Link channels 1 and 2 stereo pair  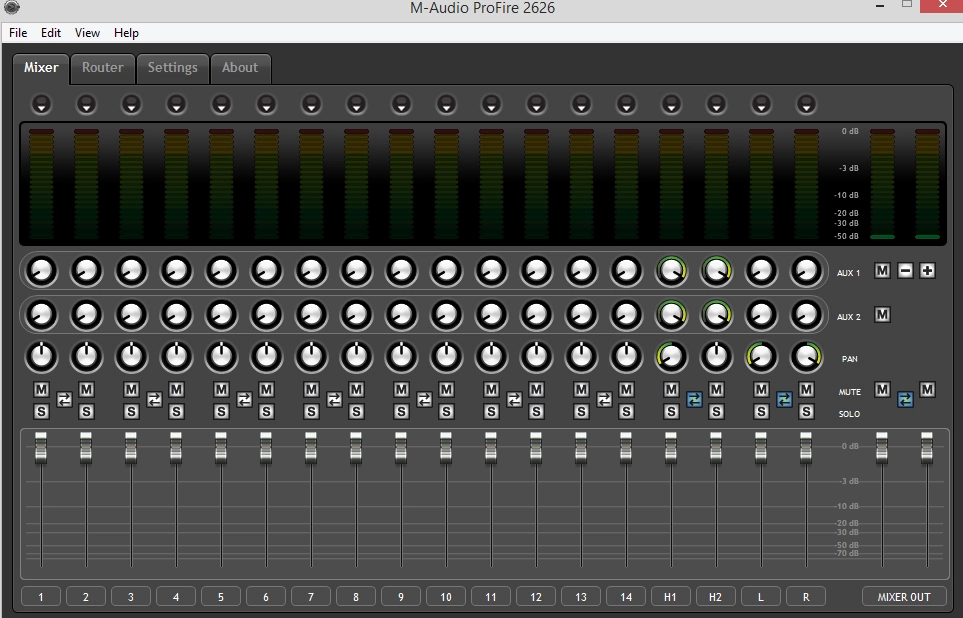click(x=64, y=400)
